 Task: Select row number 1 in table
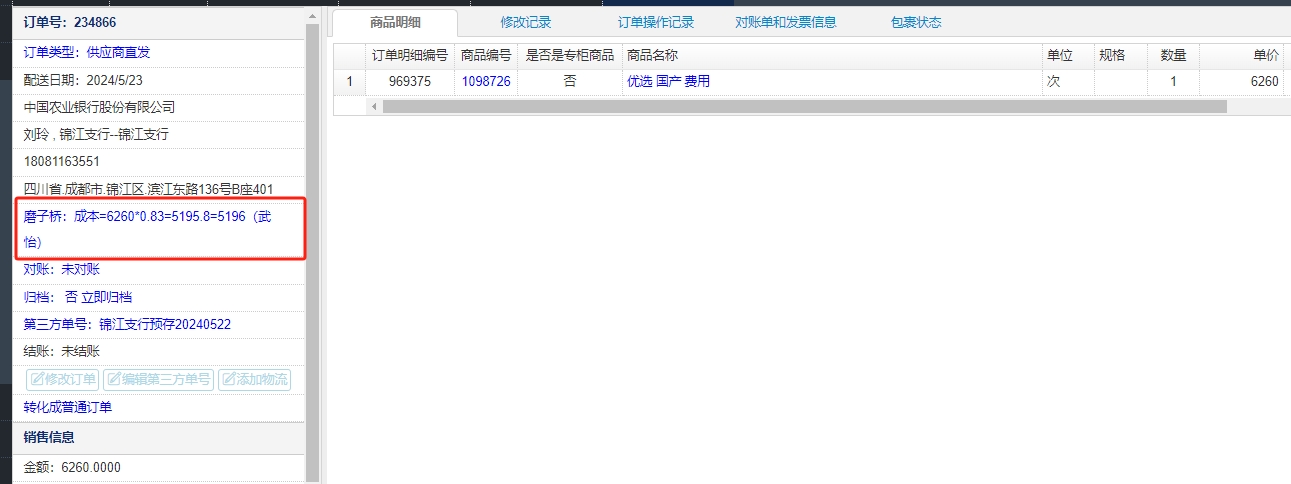[x=349, y=82]
